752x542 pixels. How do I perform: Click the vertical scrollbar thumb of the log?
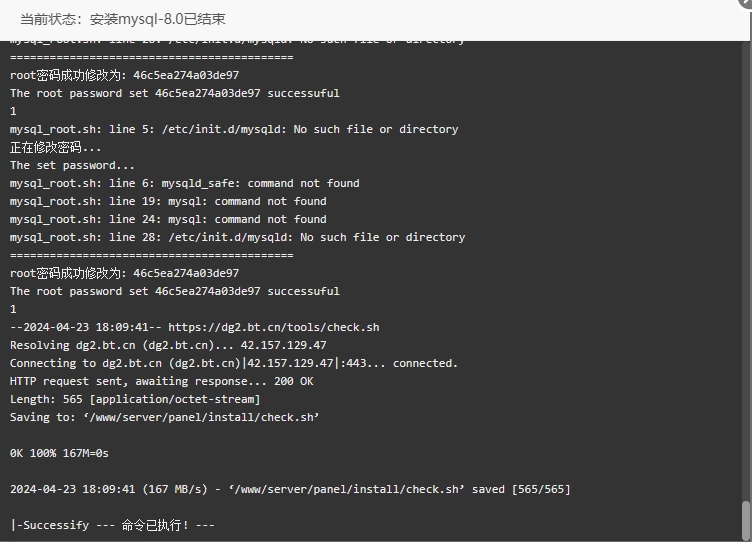pos(745,520)
